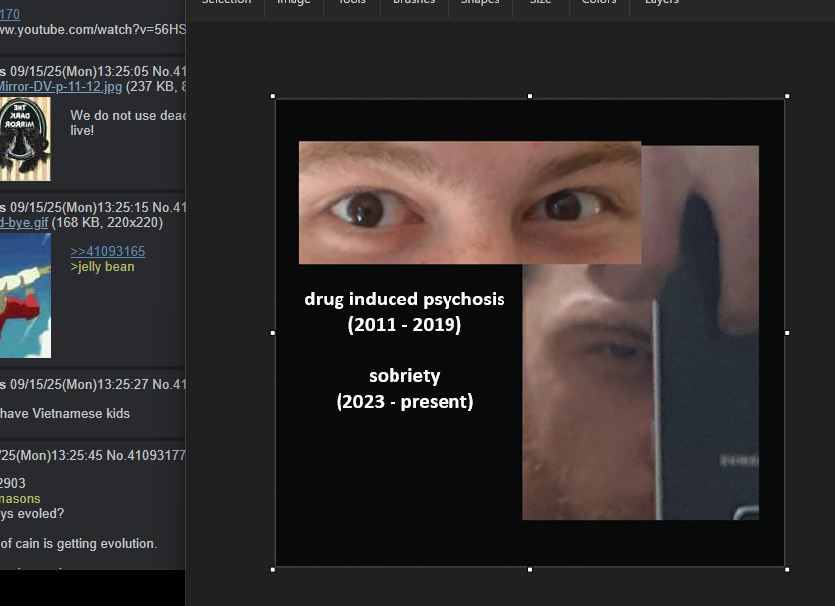Expand The Dark Mirror post thumbnail
The width and height of the screenshot is (835, 606).
pyautogui.click(x=25, y=138)
